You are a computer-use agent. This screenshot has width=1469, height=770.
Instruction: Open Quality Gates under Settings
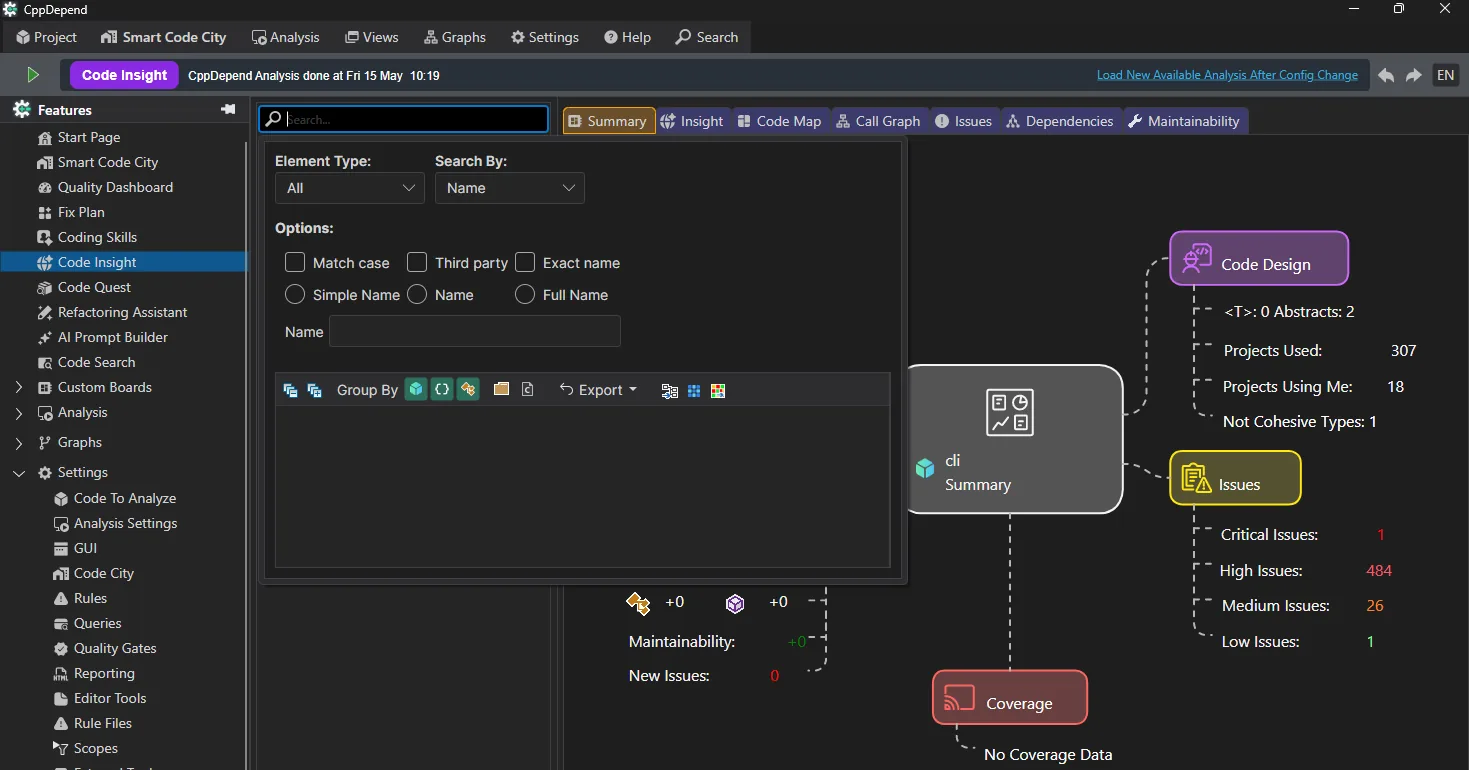[x=115, y=648]
